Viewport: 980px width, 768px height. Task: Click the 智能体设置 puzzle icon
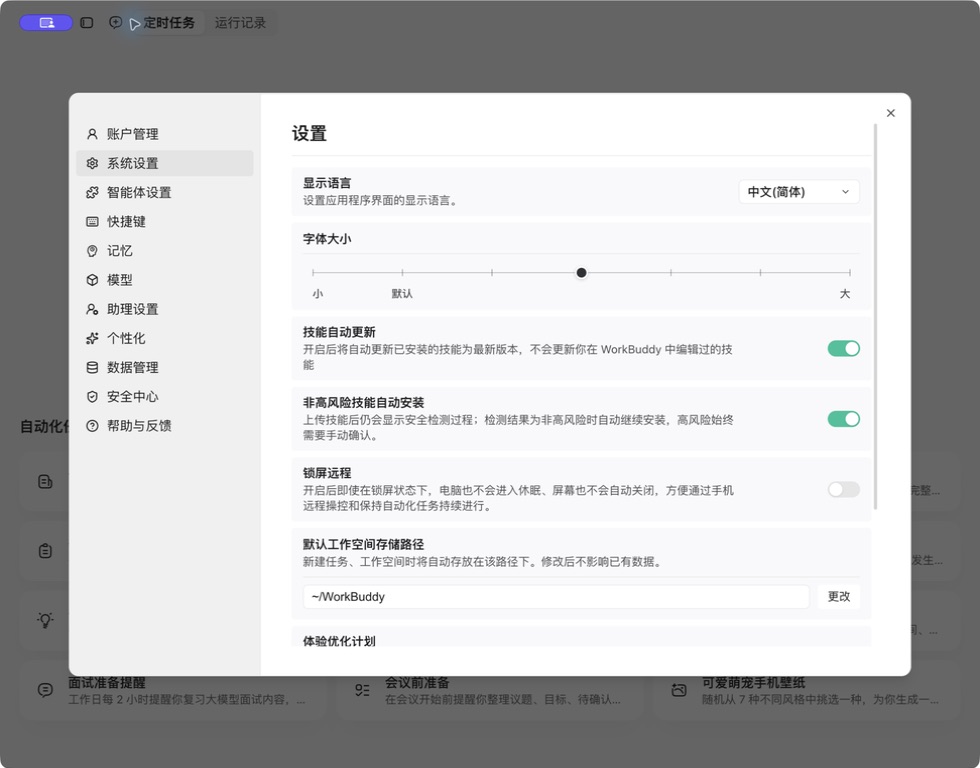click(x=92, y=192)
